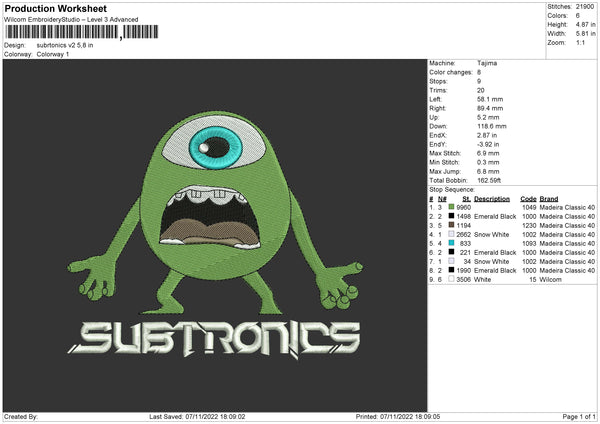Click the "White" description in stop row 9
600x424 pixels.
[483, 280]
